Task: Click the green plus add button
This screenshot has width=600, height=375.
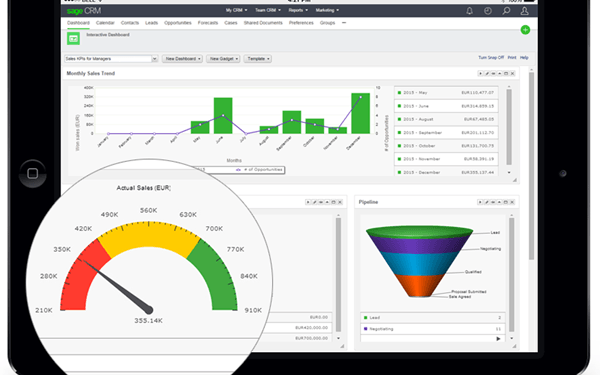Action: pos(525,30)
